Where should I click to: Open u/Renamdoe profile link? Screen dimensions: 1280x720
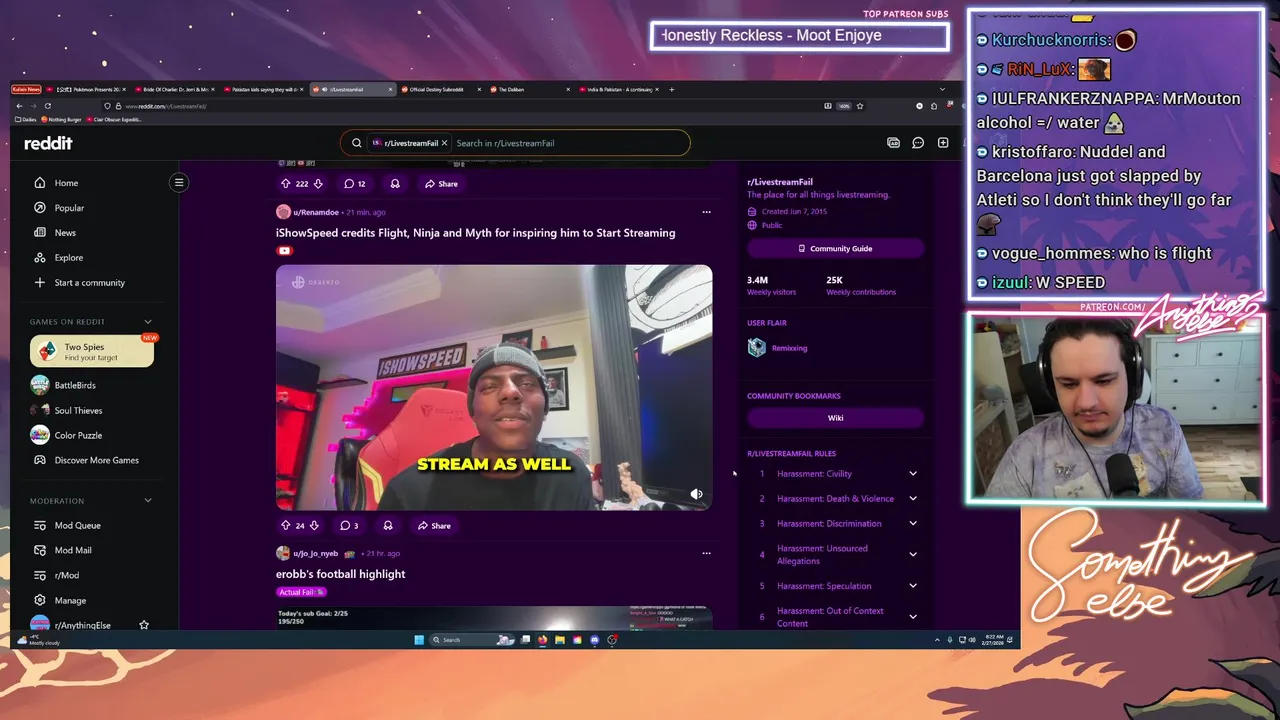[316, 212]
